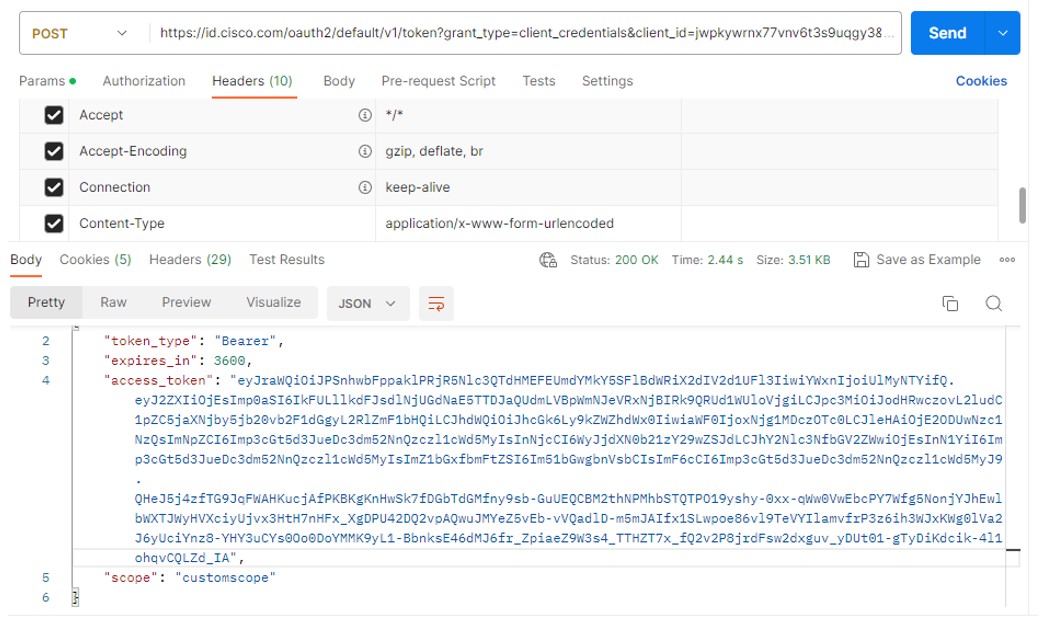
Task: Open the POST method dropdown
Action: pos(79,33)
